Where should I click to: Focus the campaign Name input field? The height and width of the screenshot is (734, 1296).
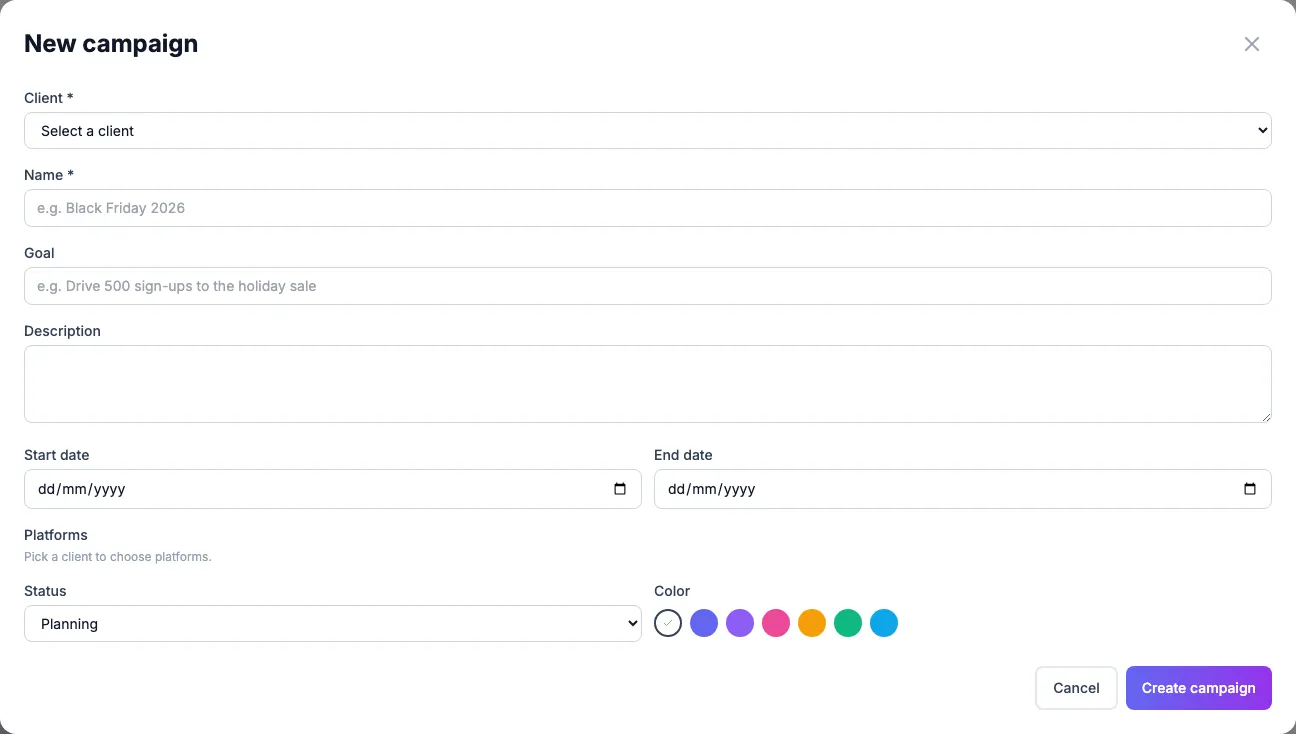tap(648, 208)
